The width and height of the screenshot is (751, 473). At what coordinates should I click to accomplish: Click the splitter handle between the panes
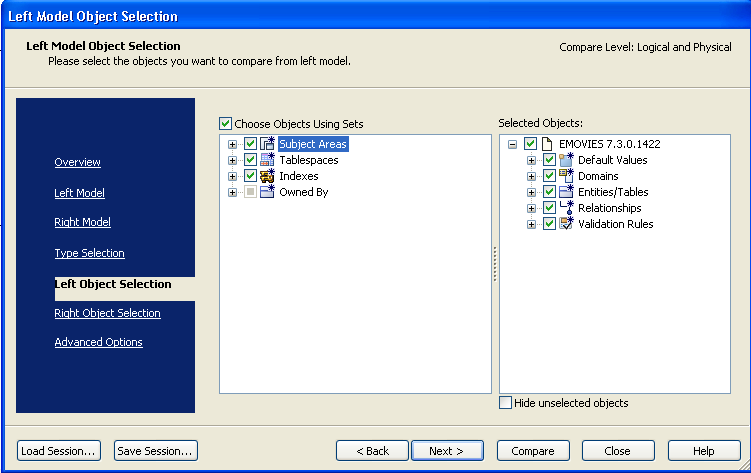click(x=494, y=265)
